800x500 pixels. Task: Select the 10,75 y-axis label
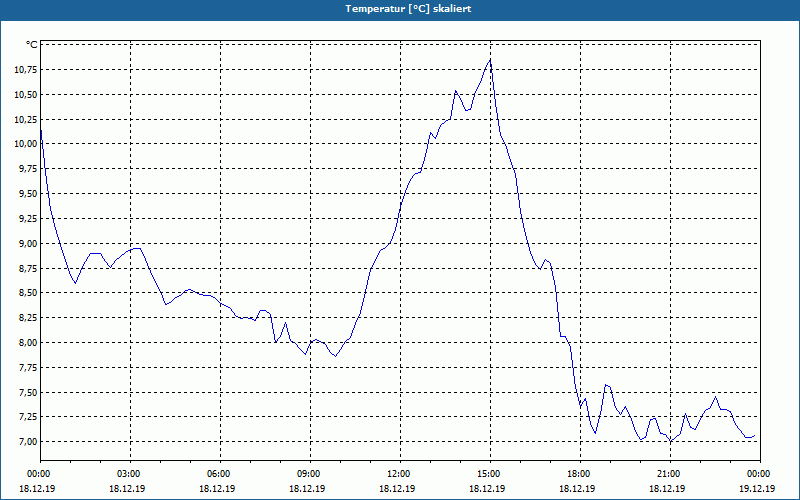point(26,70)
